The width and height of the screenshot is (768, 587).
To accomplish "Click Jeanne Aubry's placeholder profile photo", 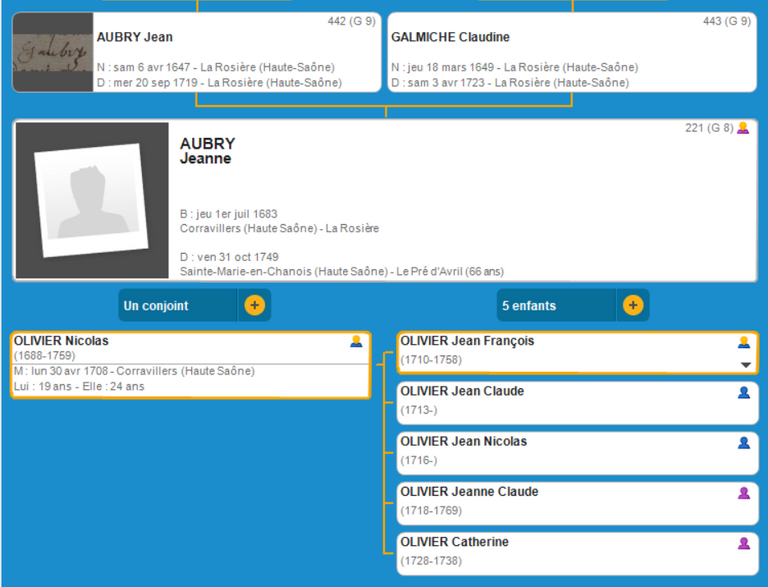I will [91, 201].
